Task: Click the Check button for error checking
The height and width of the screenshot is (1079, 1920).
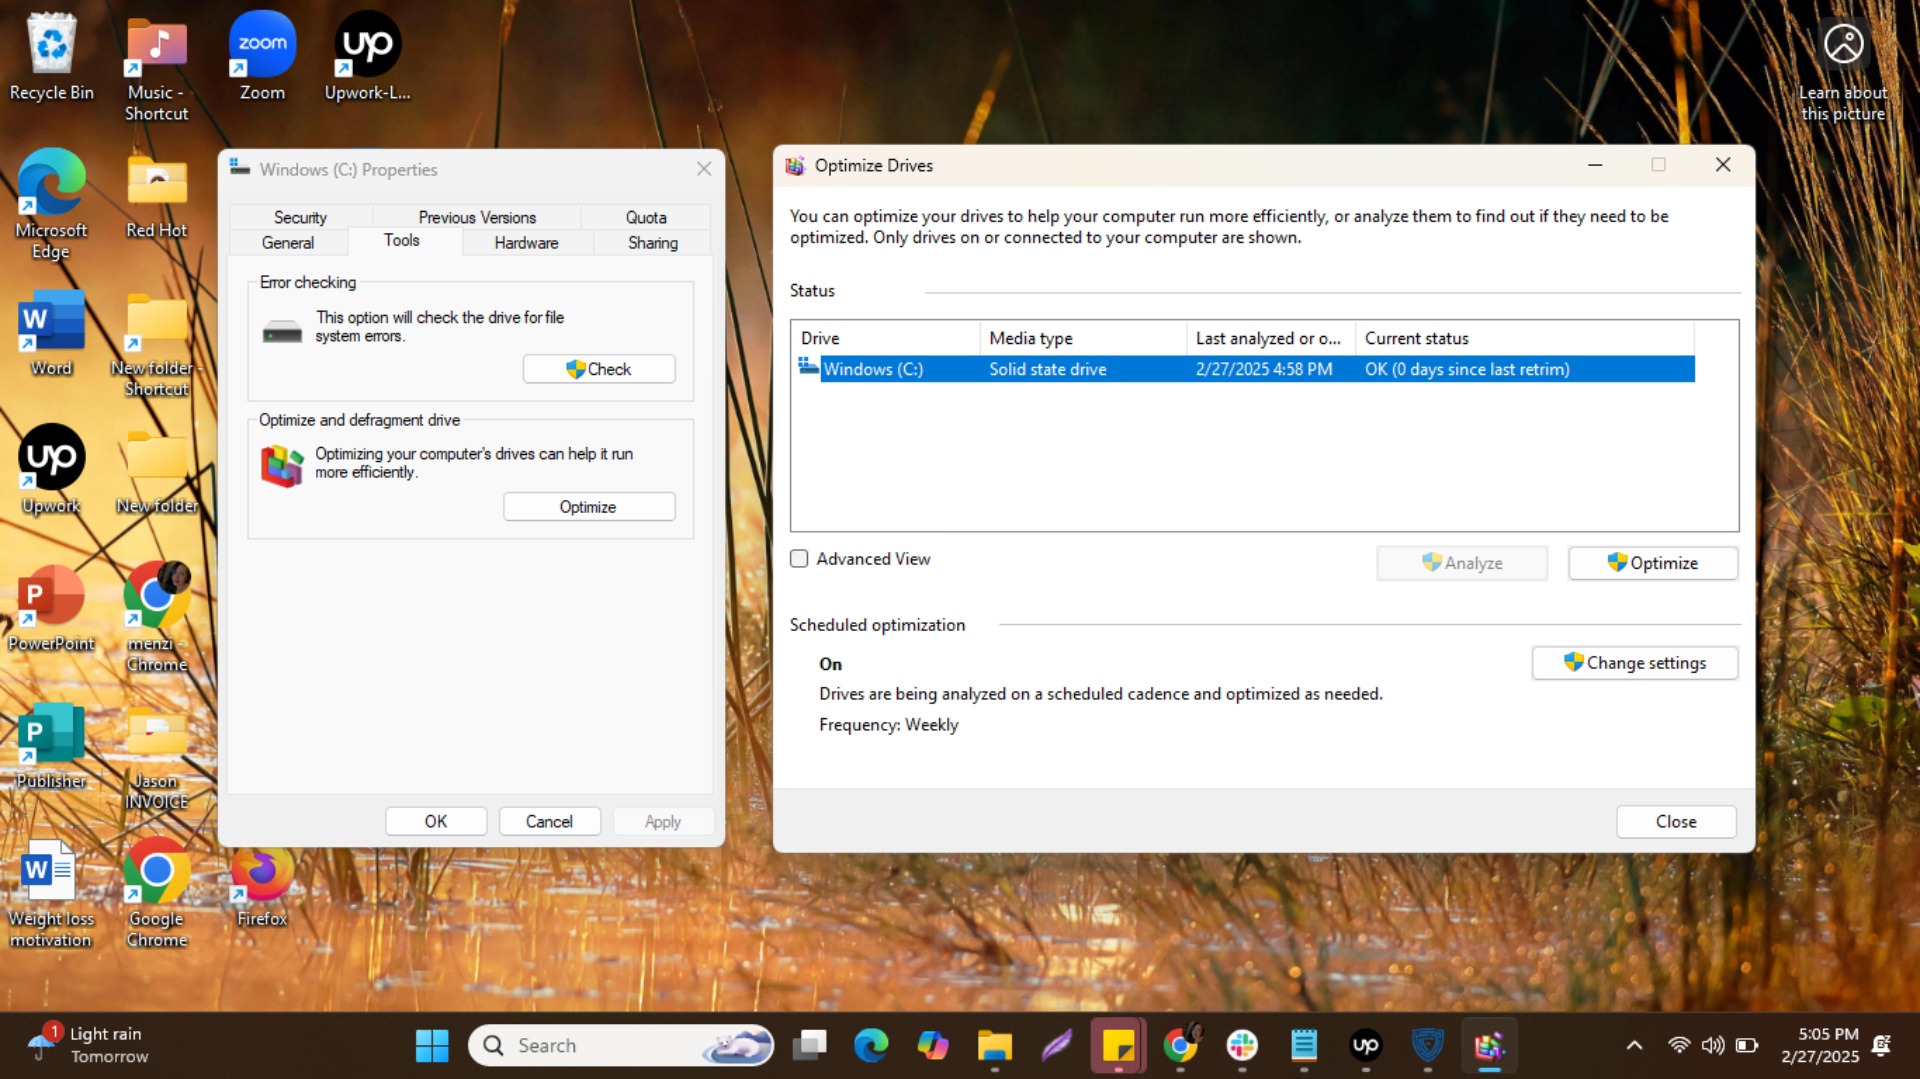Action: [598, 368]
